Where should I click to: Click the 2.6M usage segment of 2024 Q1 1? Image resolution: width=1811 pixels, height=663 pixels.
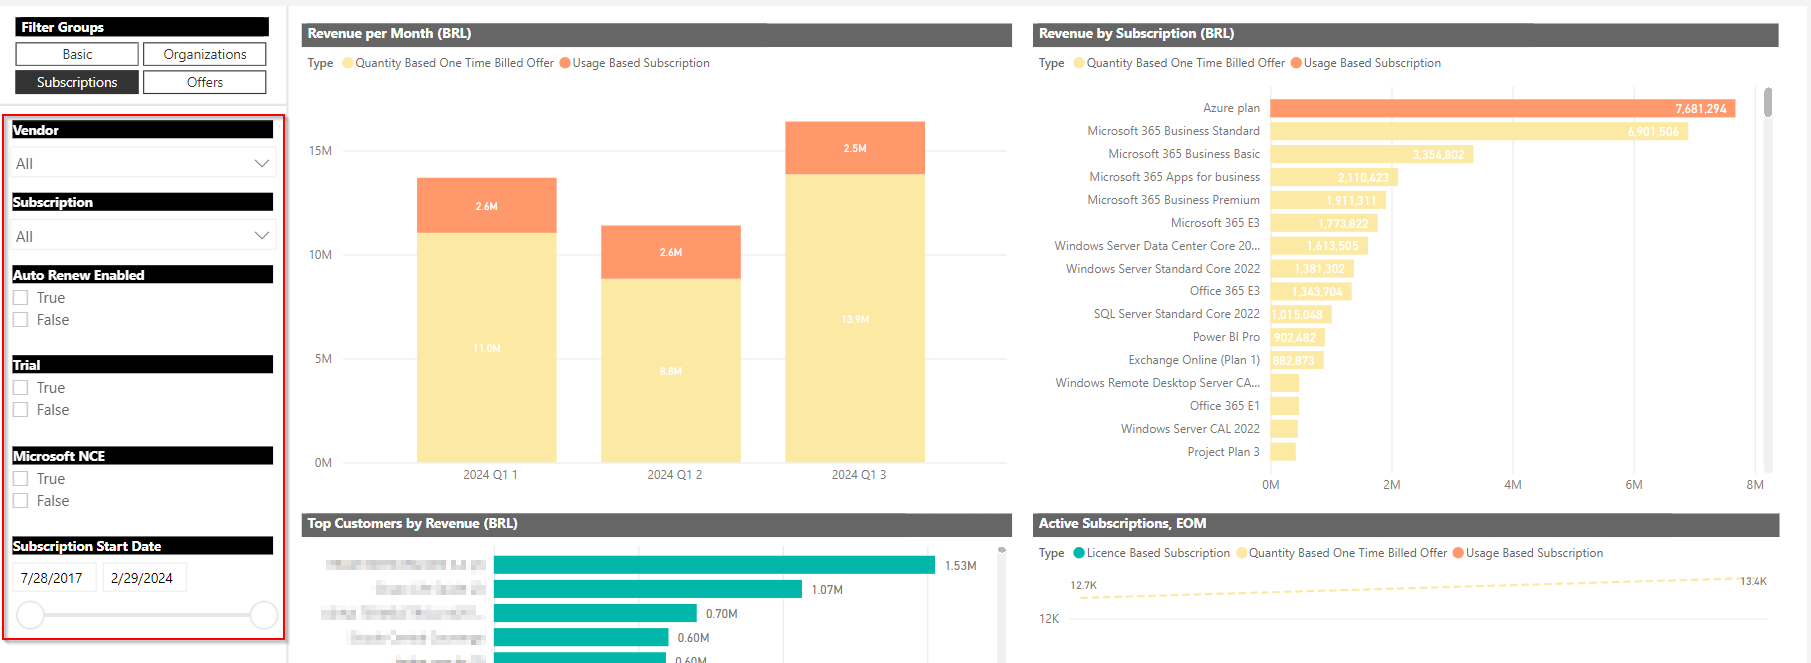(x=486, y=205)
